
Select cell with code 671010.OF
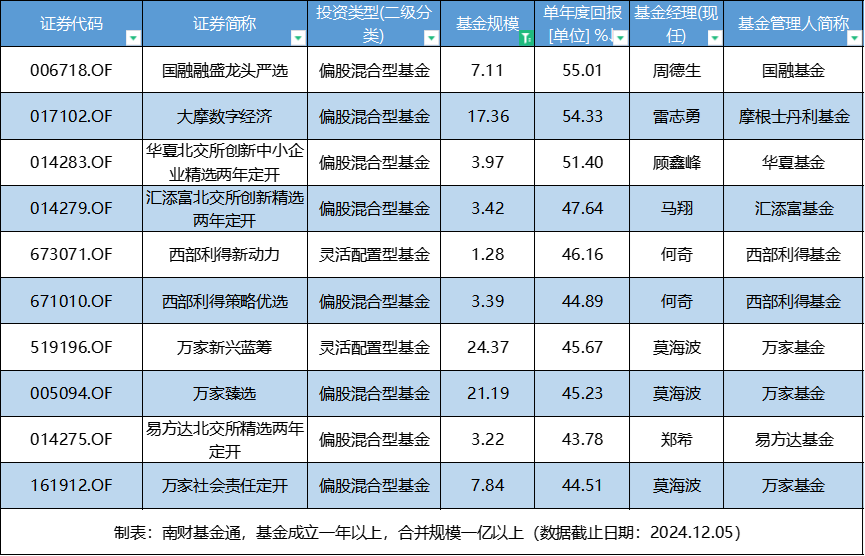click(71, 301)
